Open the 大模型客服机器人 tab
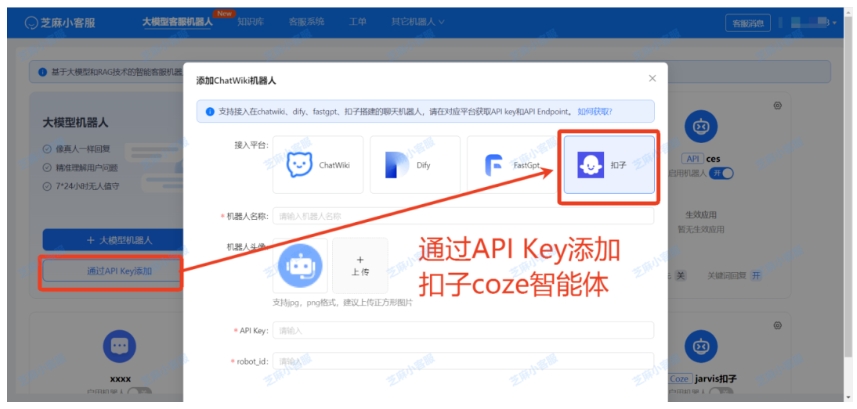This screenshot has height=409, width=857. point(177,22)
